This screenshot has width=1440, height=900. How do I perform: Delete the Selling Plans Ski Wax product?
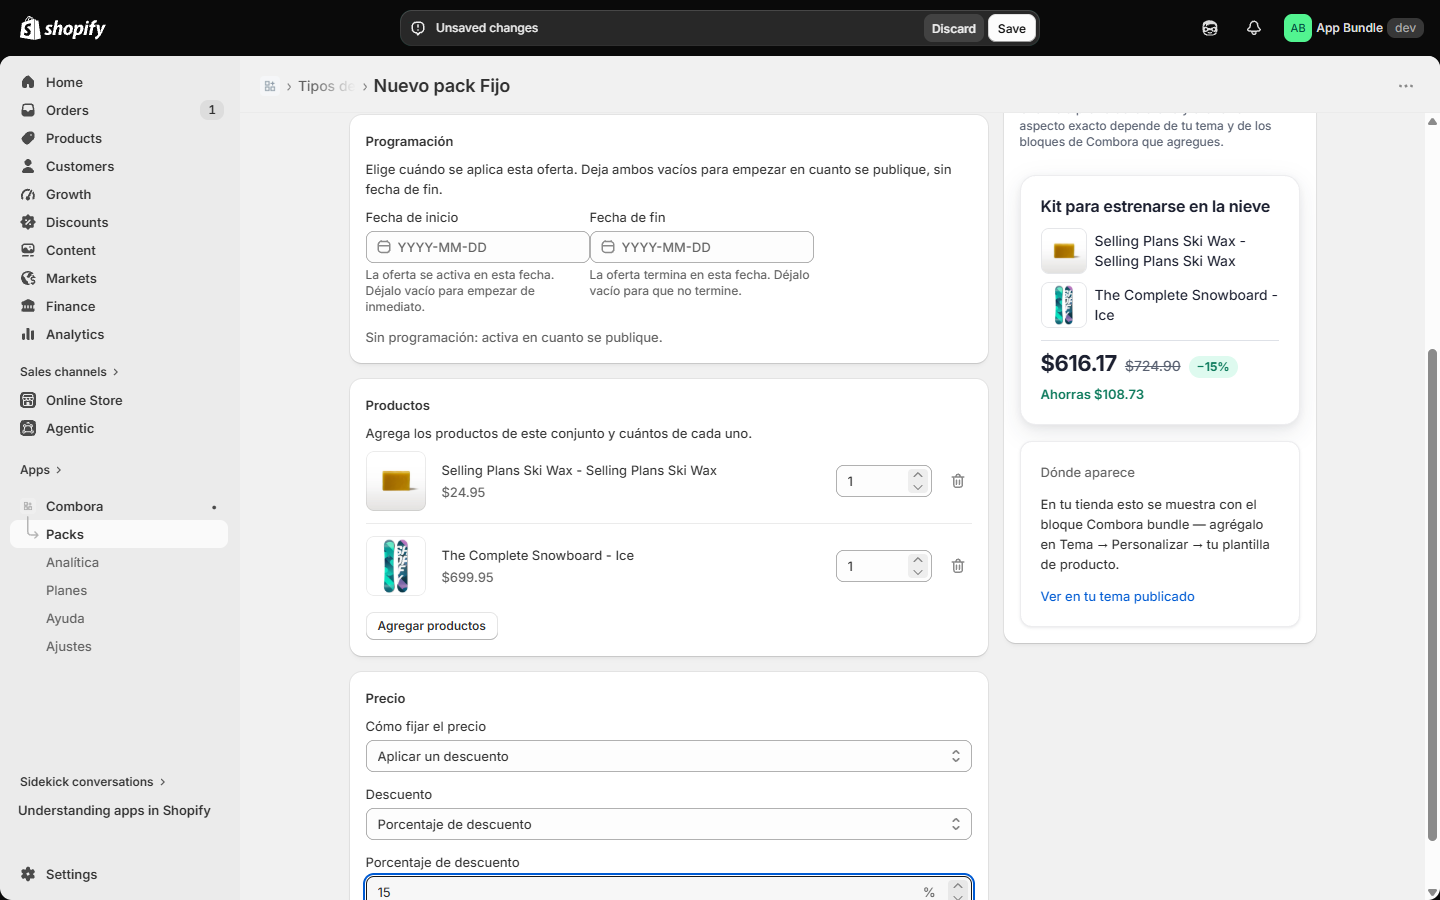(958, 481)
